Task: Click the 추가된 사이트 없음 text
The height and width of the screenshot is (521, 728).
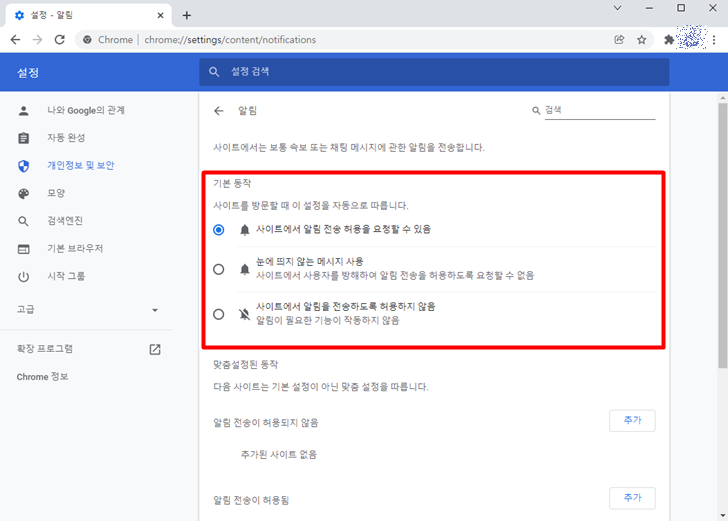Action: click(x=279, y=455)
